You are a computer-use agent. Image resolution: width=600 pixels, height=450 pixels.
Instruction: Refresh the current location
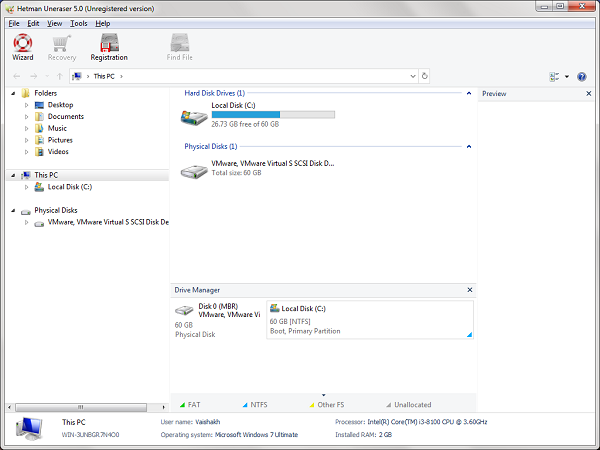pyautogui.click(x=424, y=76)
